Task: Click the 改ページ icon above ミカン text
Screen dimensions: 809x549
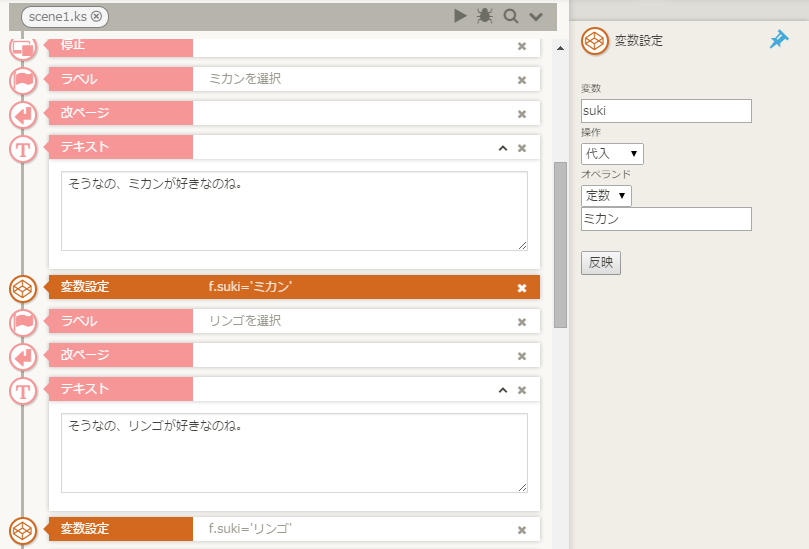Action: (23, 114)
